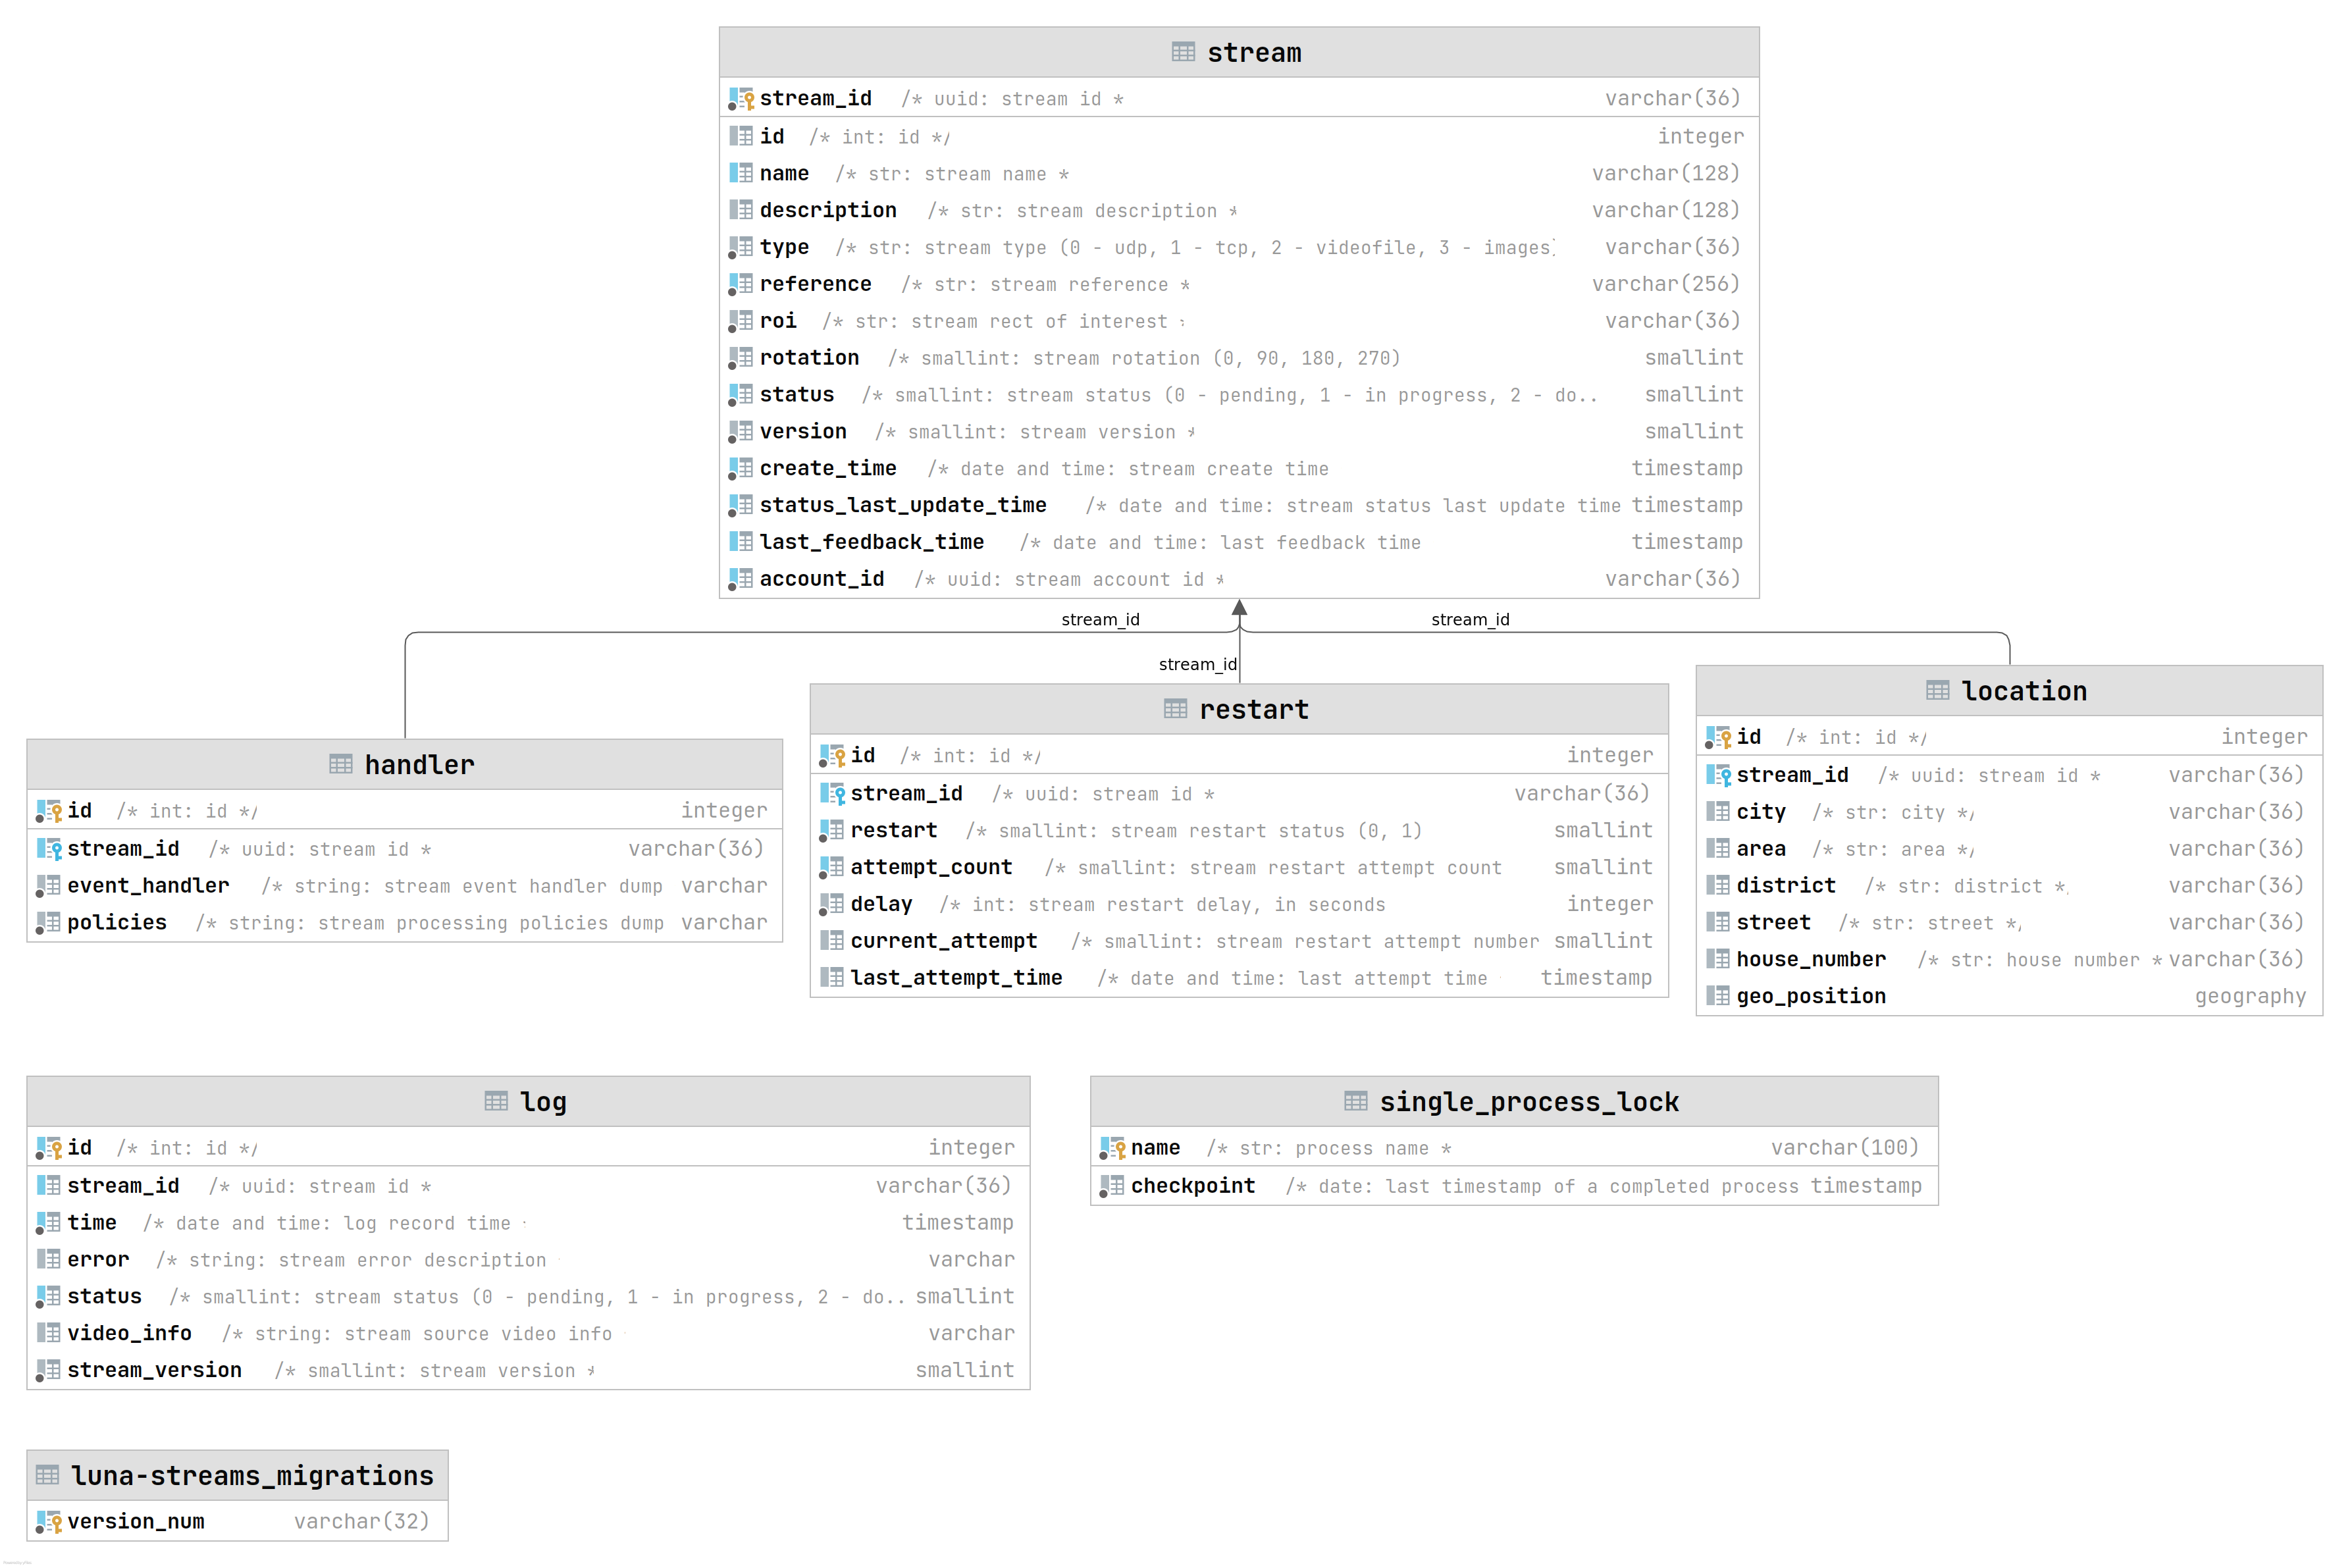Click the column icon next to checkpoint
This screenshot has height=1568, width=2350.
click(x=1111, y=1185)
